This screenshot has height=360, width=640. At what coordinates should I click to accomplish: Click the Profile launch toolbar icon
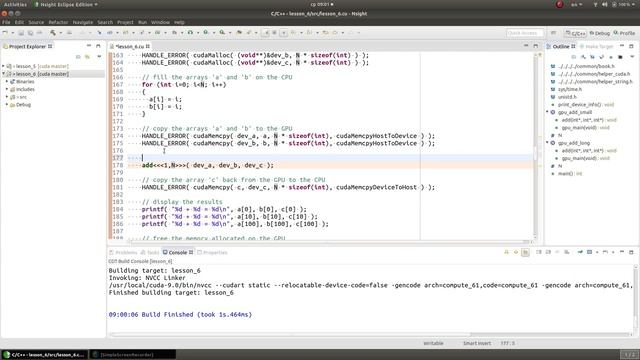206,33
